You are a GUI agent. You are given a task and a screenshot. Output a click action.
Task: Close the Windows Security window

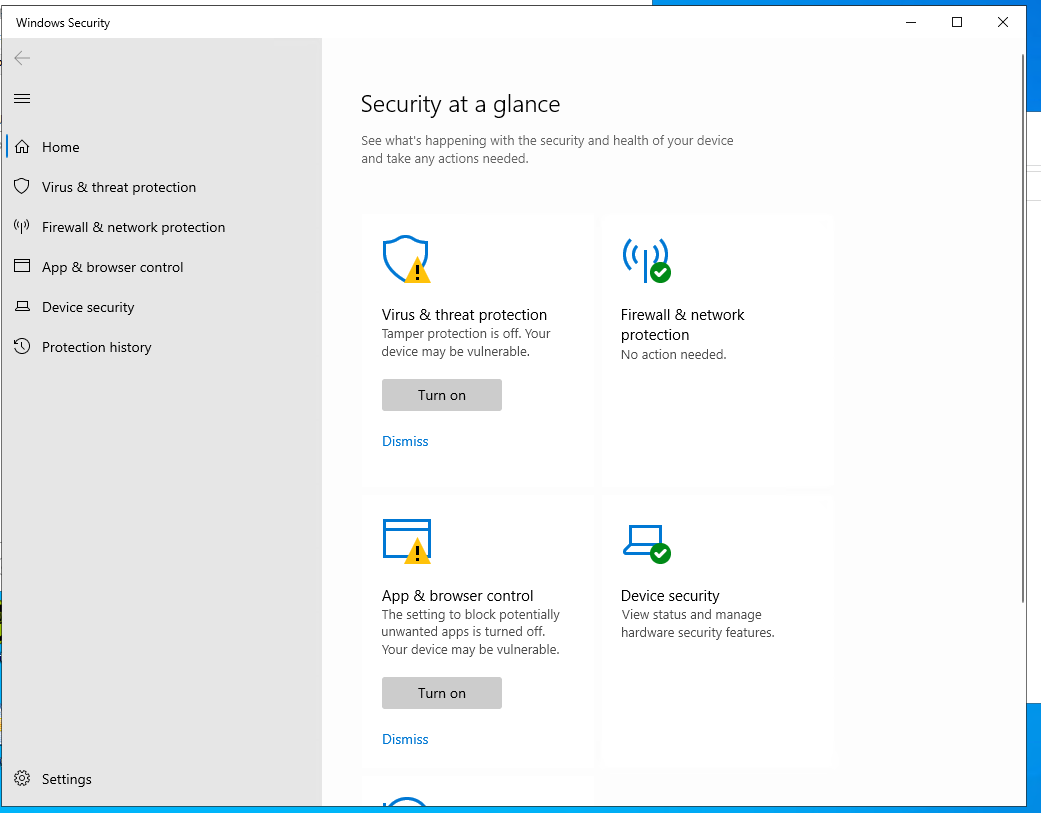pos(1002,22)
